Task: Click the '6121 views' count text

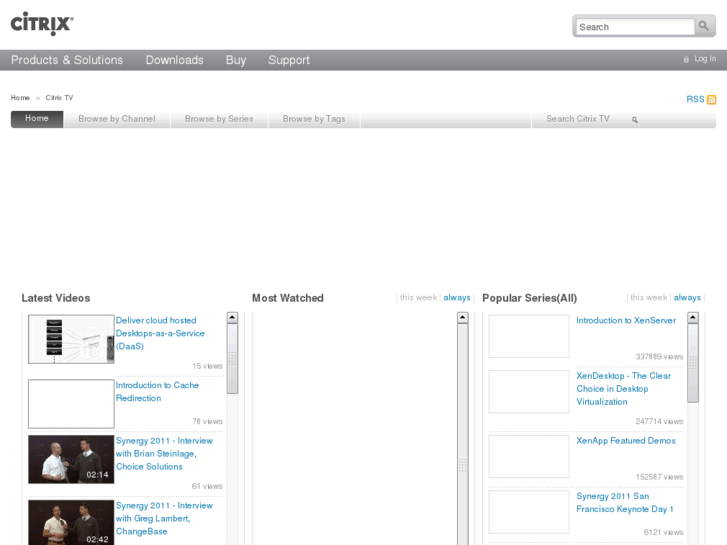Action: pyautogui.click(x=663, y=532)
